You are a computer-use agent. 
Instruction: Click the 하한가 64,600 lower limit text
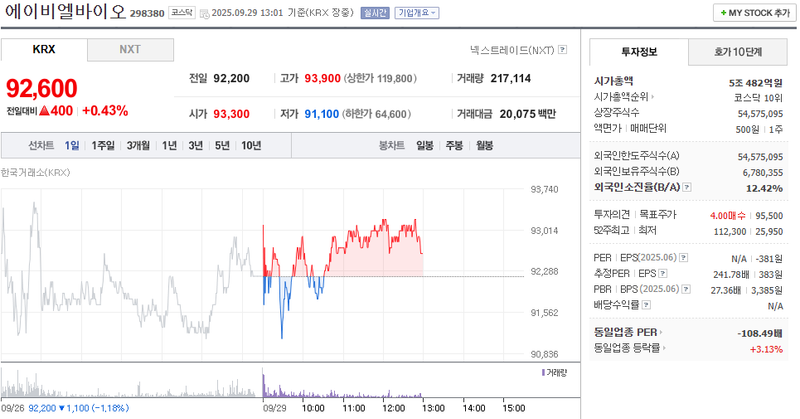[376, 114]
